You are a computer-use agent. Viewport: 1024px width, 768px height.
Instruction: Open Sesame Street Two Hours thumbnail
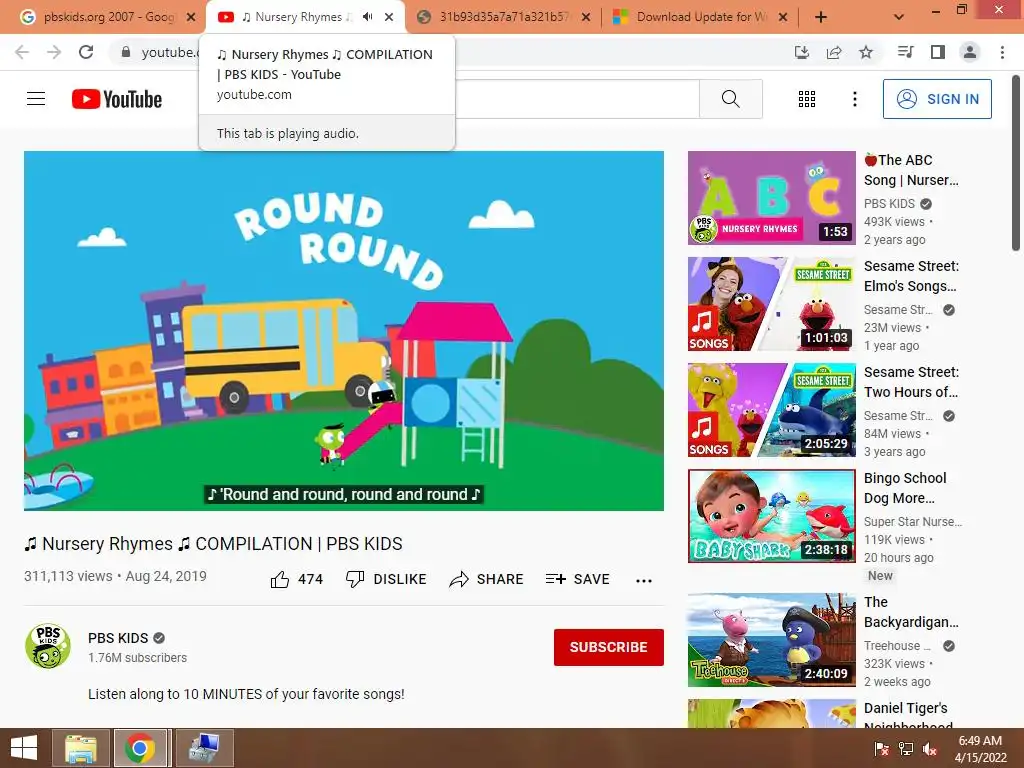(771, 409)
